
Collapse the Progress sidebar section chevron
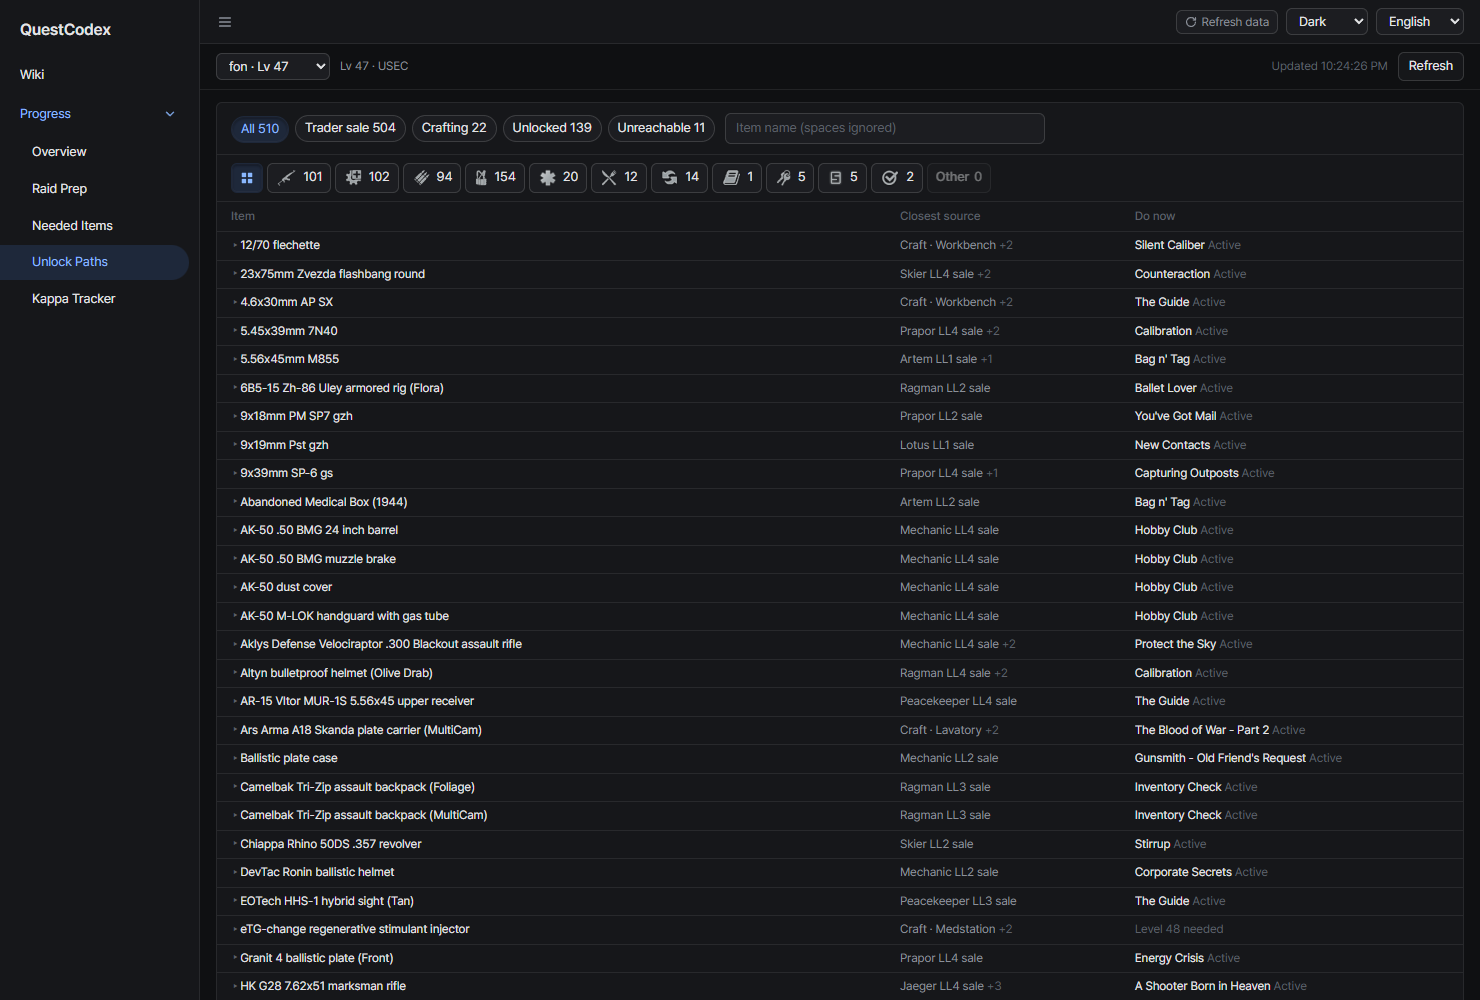pos(170,114)
